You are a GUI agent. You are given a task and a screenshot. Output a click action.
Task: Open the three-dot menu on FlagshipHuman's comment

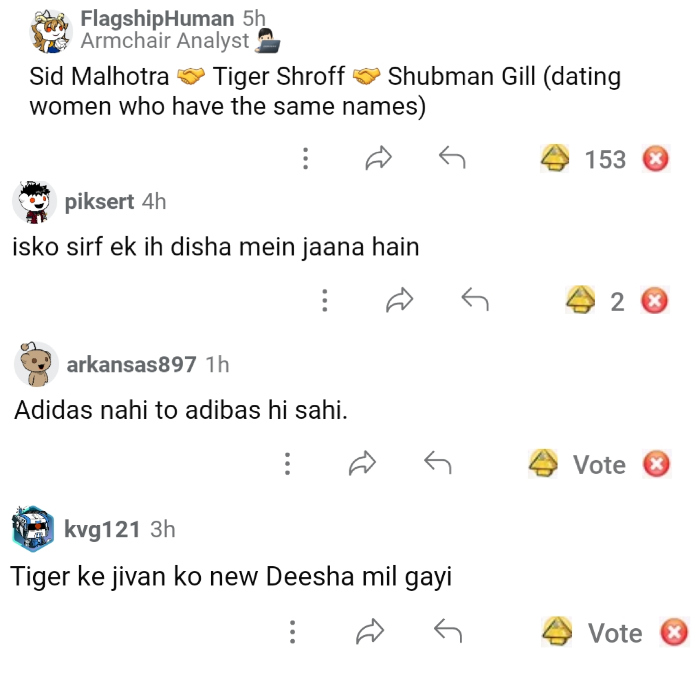click(x=305, y=159)
